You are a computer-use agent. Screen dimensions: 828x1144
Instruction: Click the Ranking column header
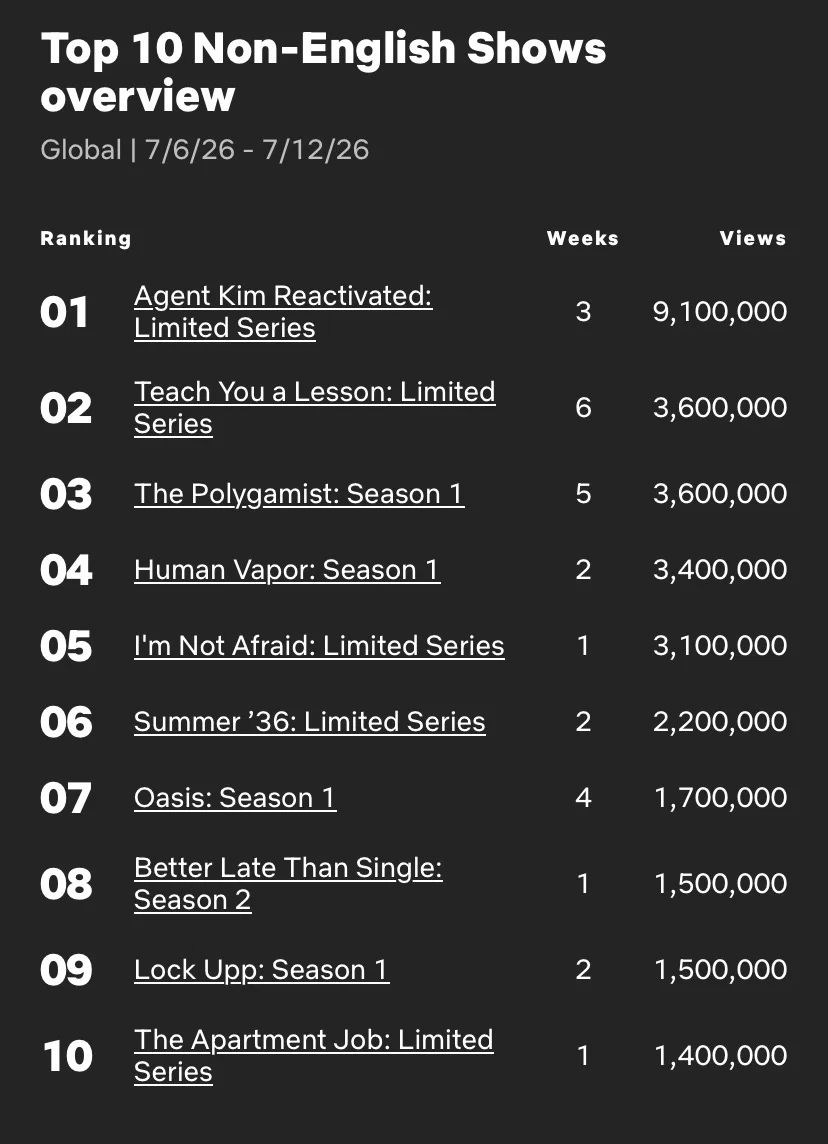86,239
